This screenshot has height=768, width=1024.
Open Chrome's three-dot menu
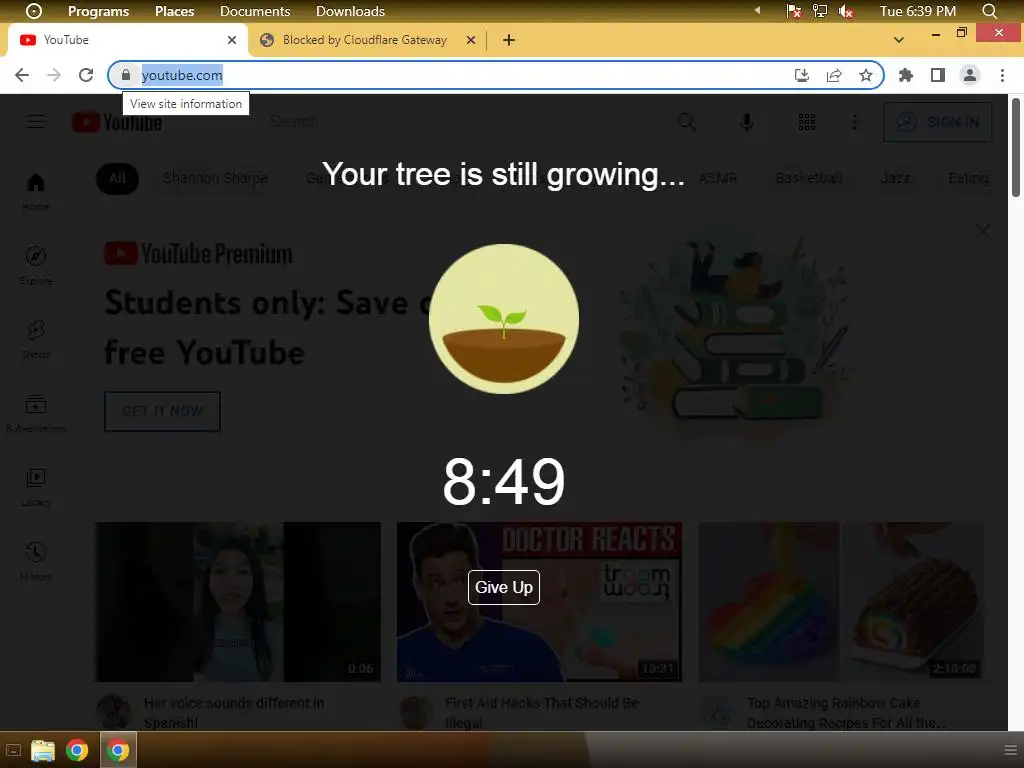[1002, 75]
